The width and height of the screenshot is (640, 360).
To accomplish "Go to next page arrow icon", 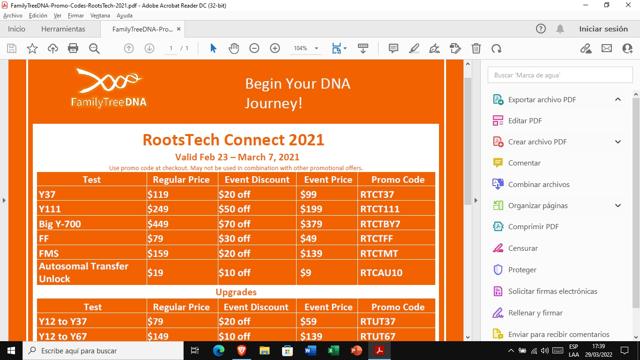I will 149,49.
